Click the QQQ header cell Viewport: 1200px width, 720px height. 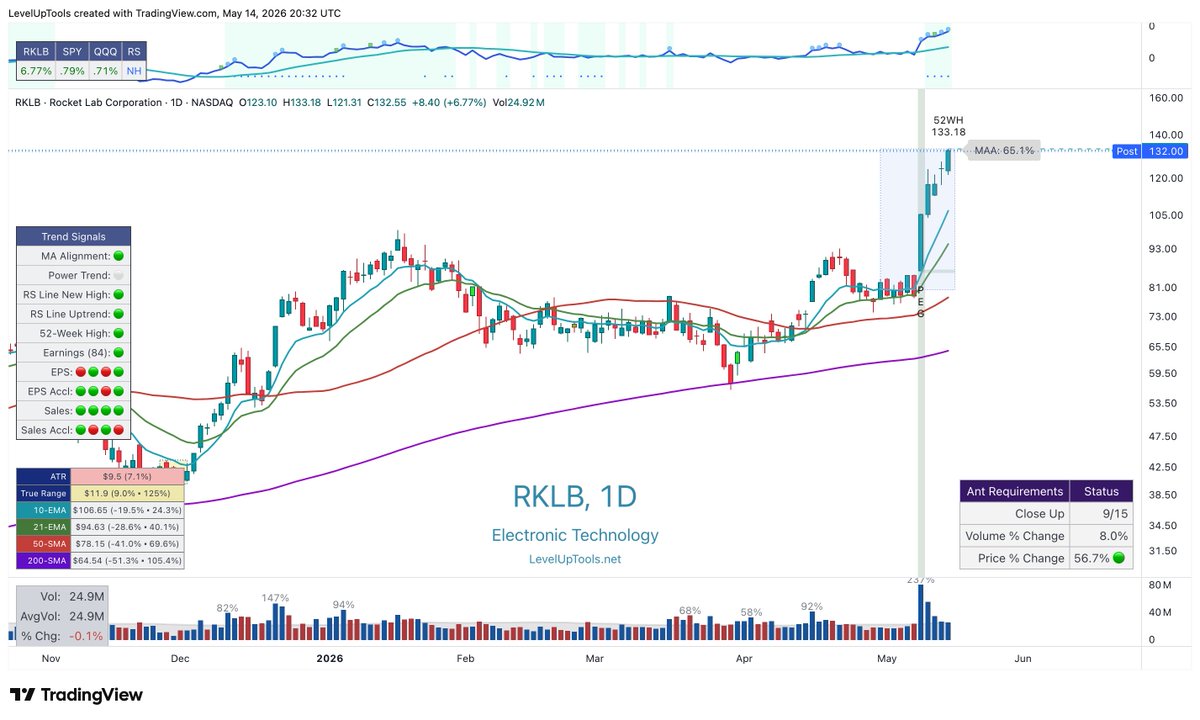coord(104,50)
